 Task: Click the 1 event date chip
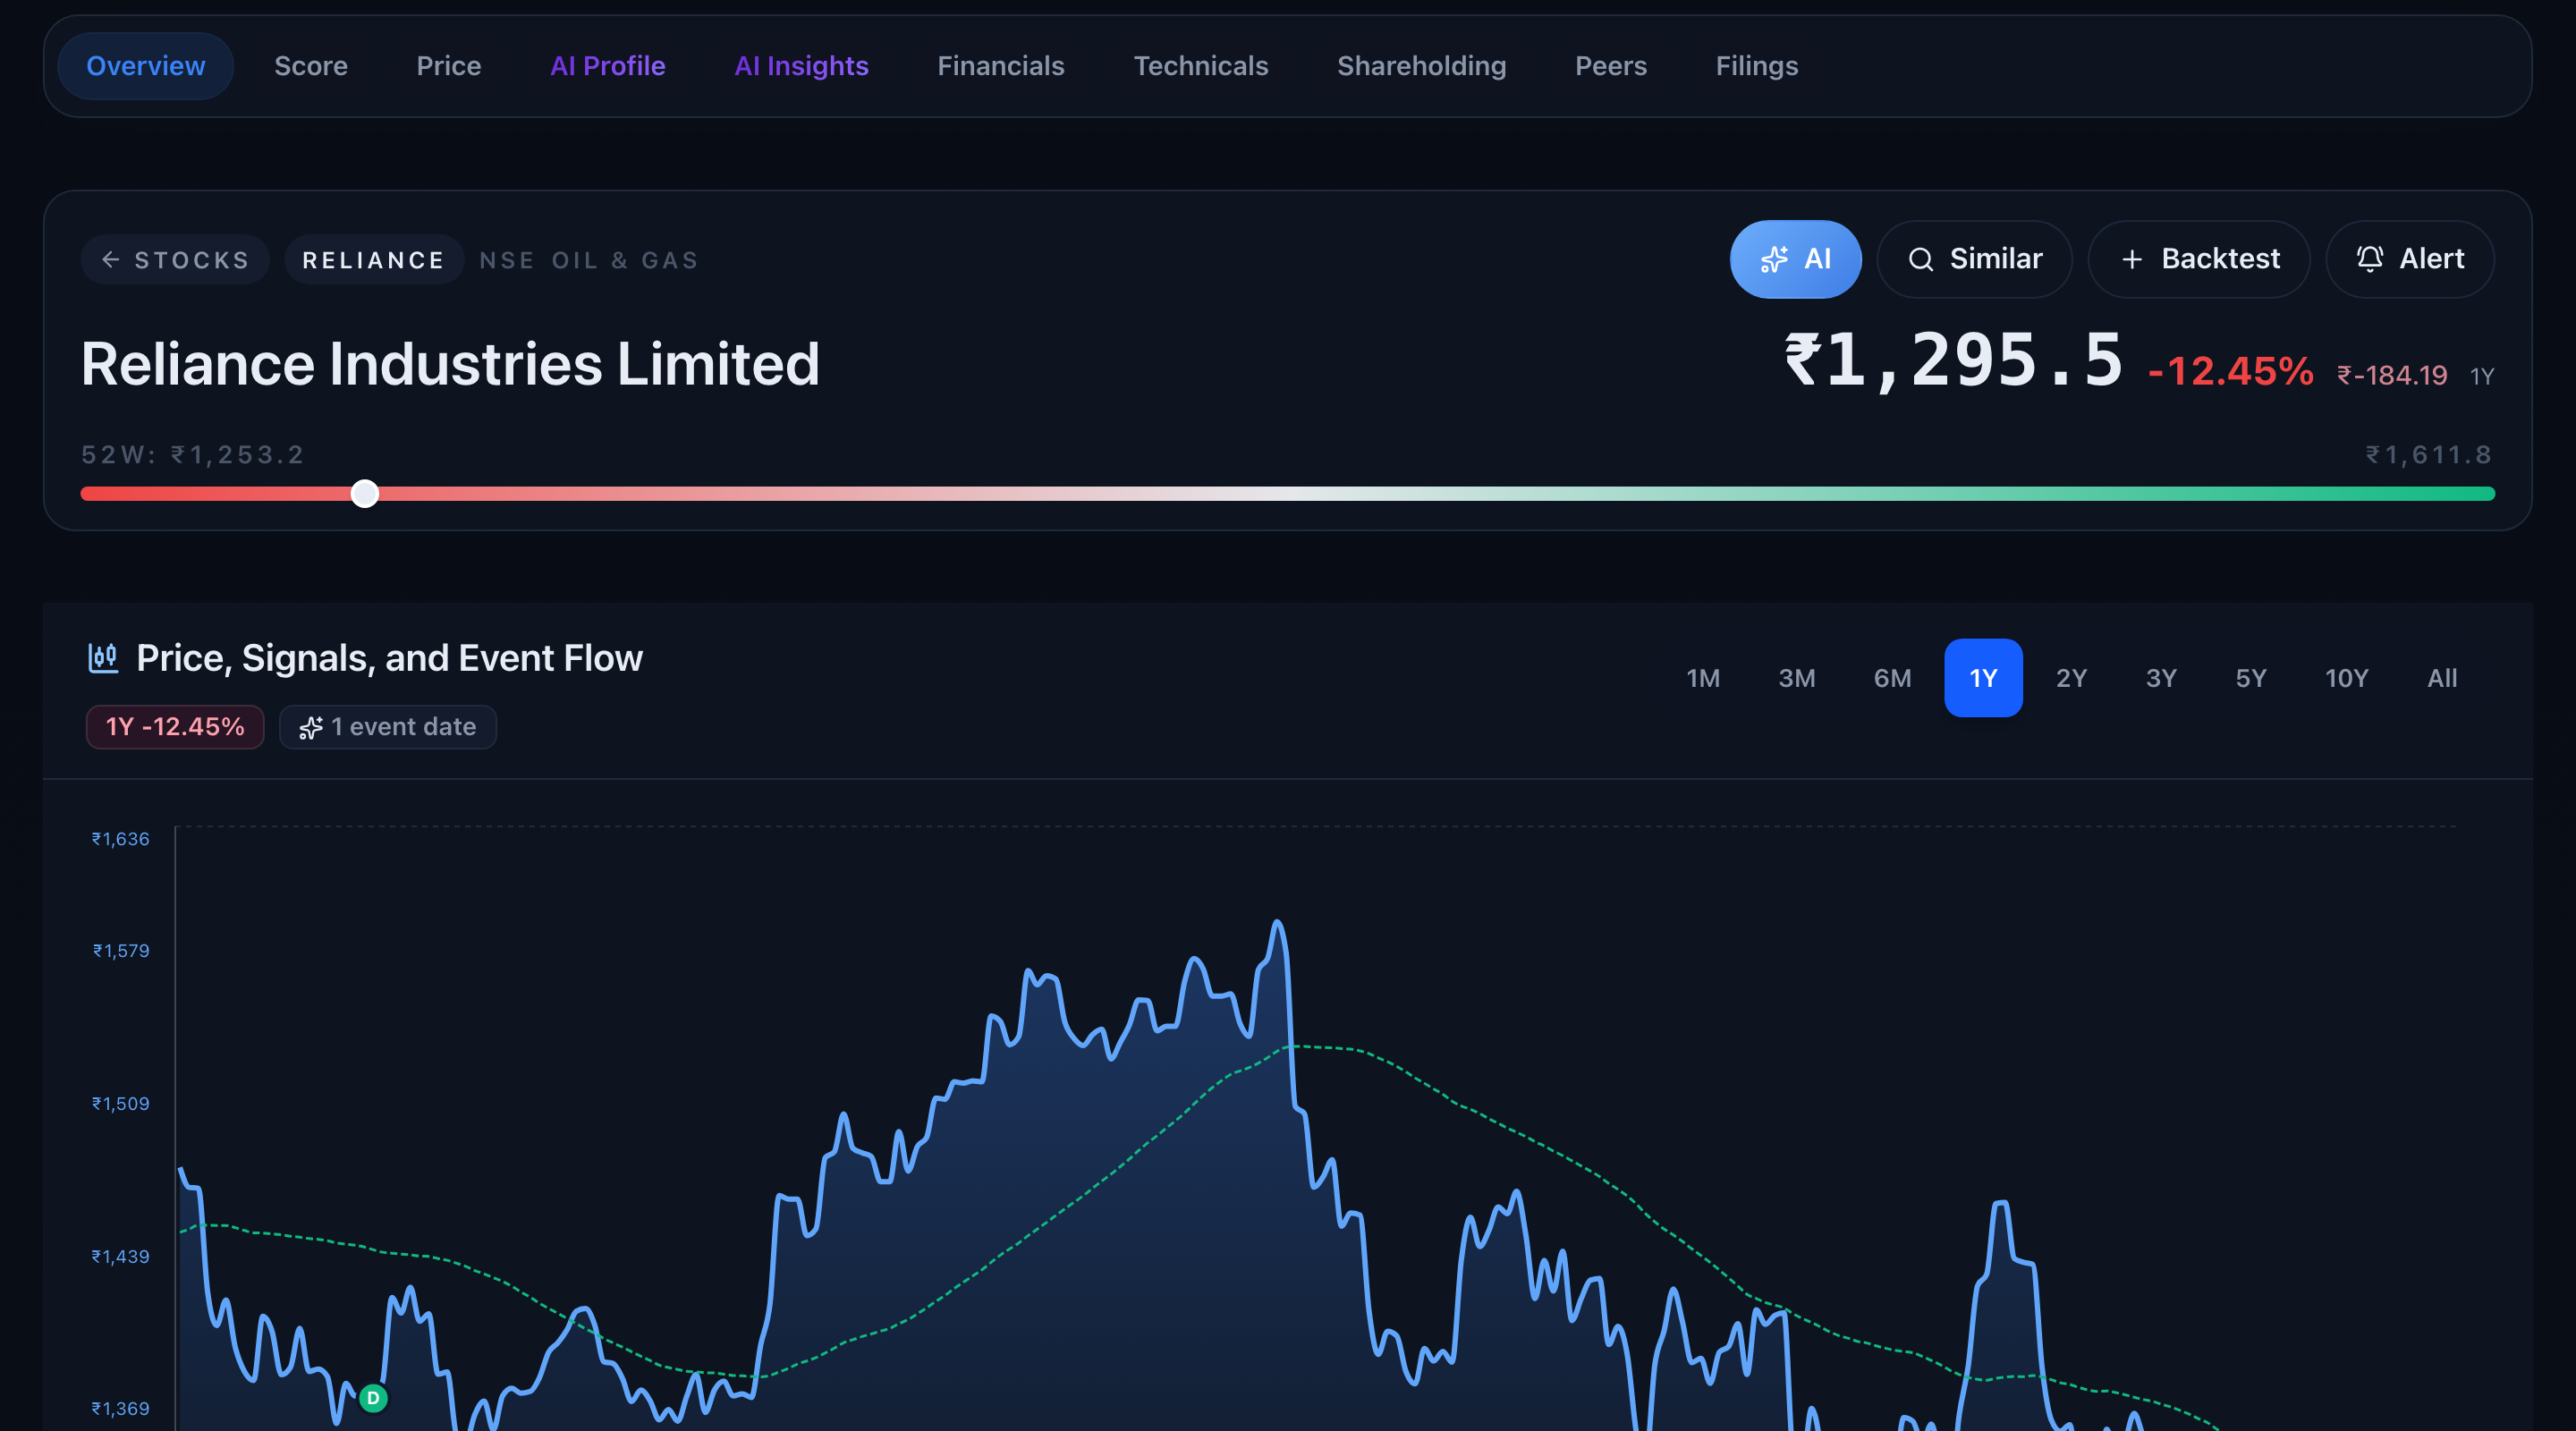click(x=388, y=727)
